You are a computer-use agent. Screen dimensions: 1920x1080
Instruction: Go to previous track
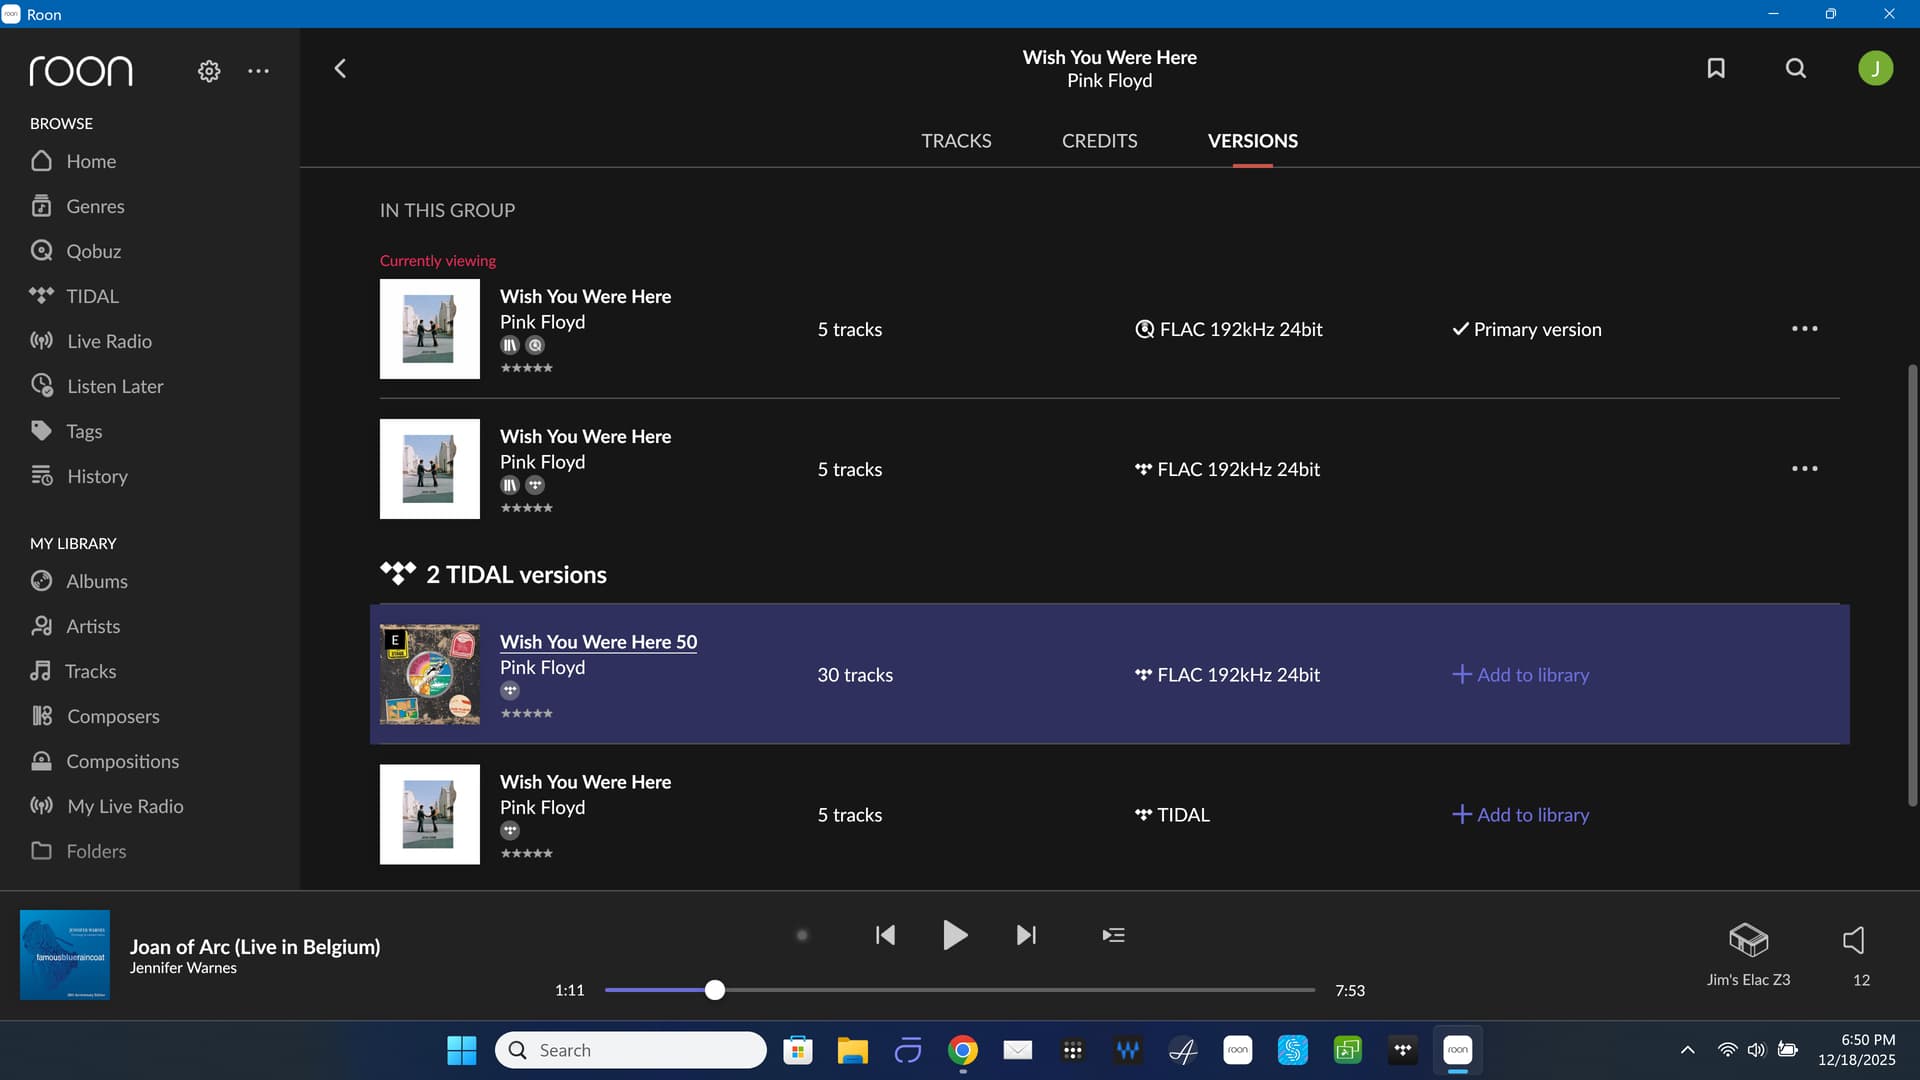point(885,935)
